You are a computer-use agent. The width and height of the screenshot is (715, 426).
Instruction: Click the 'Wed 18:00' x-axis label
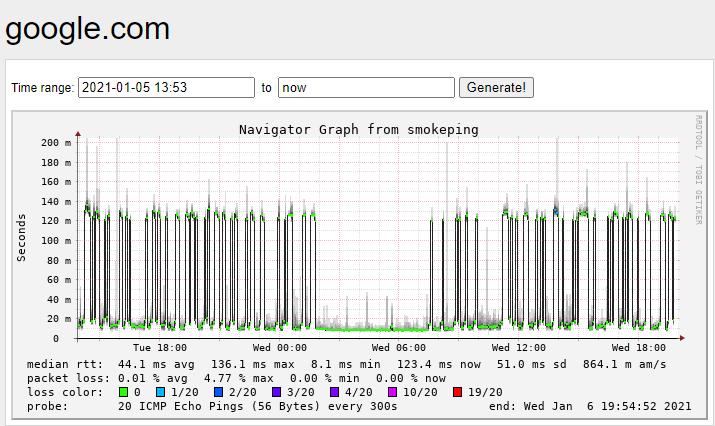tap(638, 348)
